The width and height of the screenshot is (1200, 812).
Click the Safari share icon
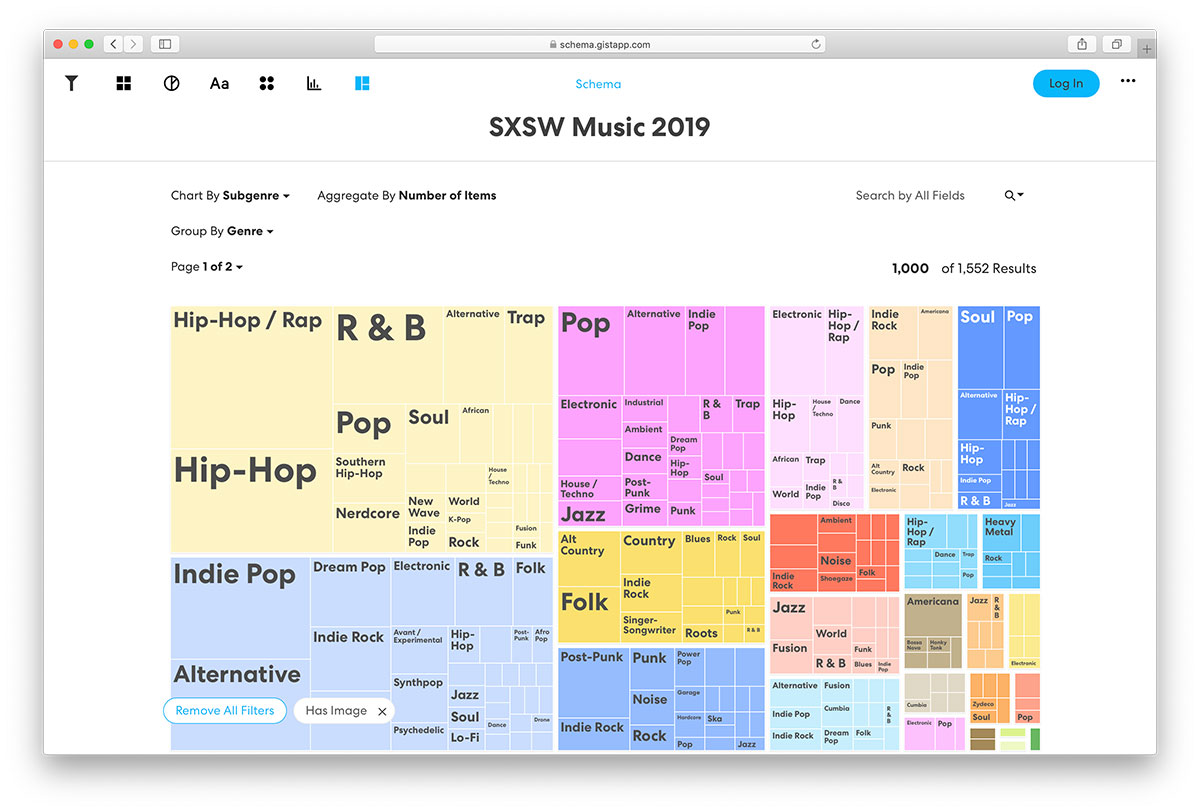[1082, 44]
